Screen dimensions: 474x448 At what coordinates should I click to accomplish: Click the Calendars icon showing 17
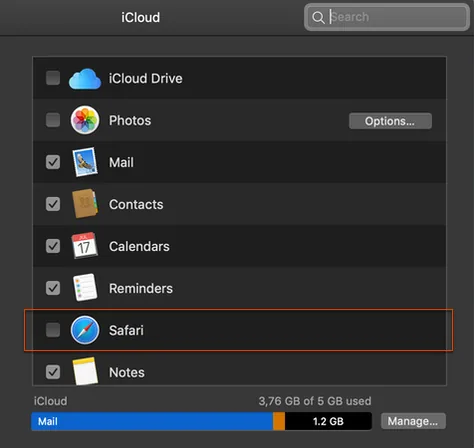(x=85, y=246)
